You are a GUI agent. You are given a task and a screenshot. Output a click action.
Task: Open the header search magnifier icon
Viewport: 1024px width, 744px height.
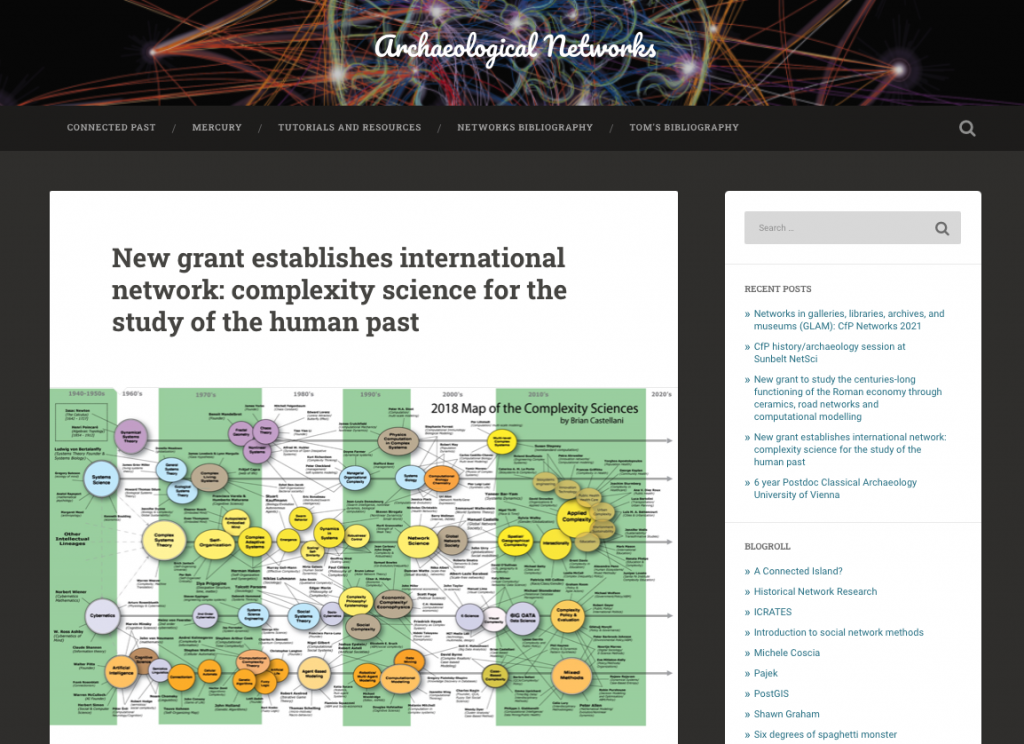(967, 128)
